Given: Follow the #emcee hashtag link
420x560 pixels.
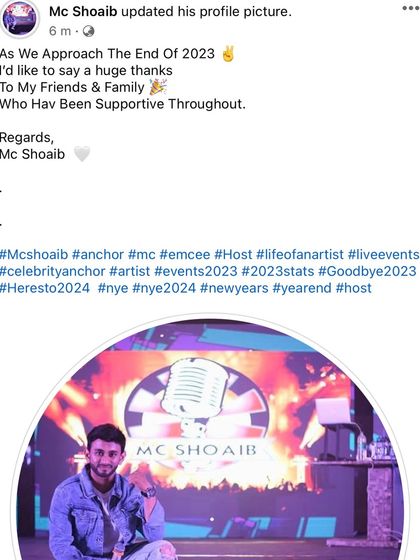Looking at the screenshot, I should click(185, 255).
